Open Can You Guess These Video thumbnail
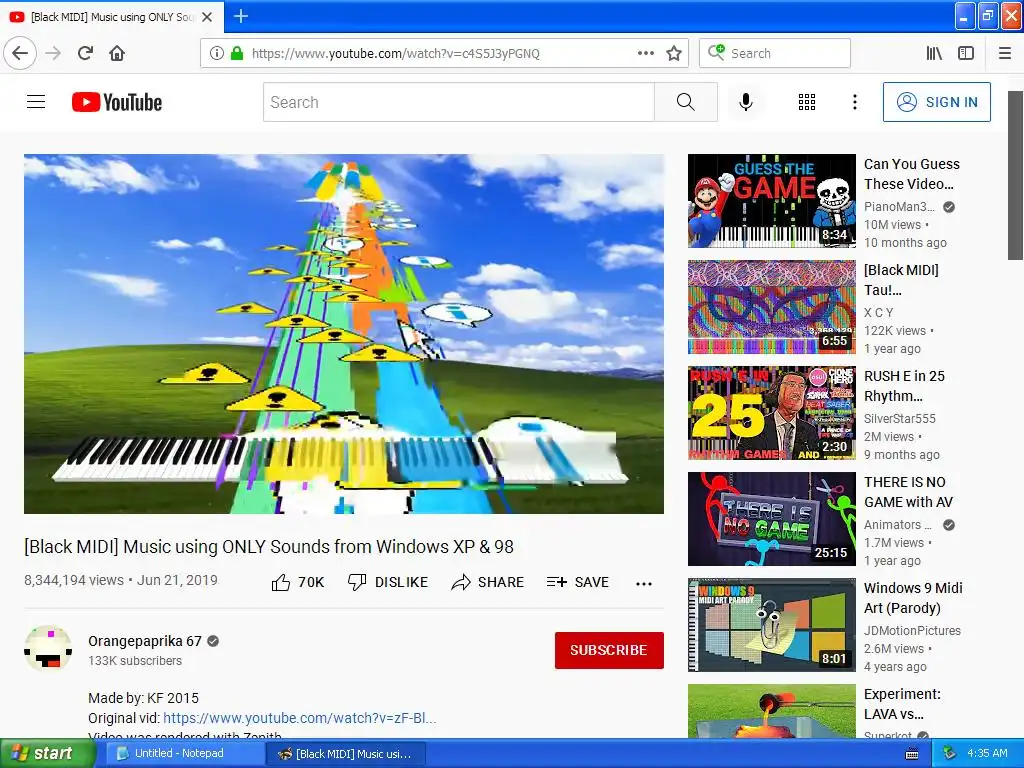Image resolution: width=1024 pixels, height=768 pixels. tap(771, 200)
